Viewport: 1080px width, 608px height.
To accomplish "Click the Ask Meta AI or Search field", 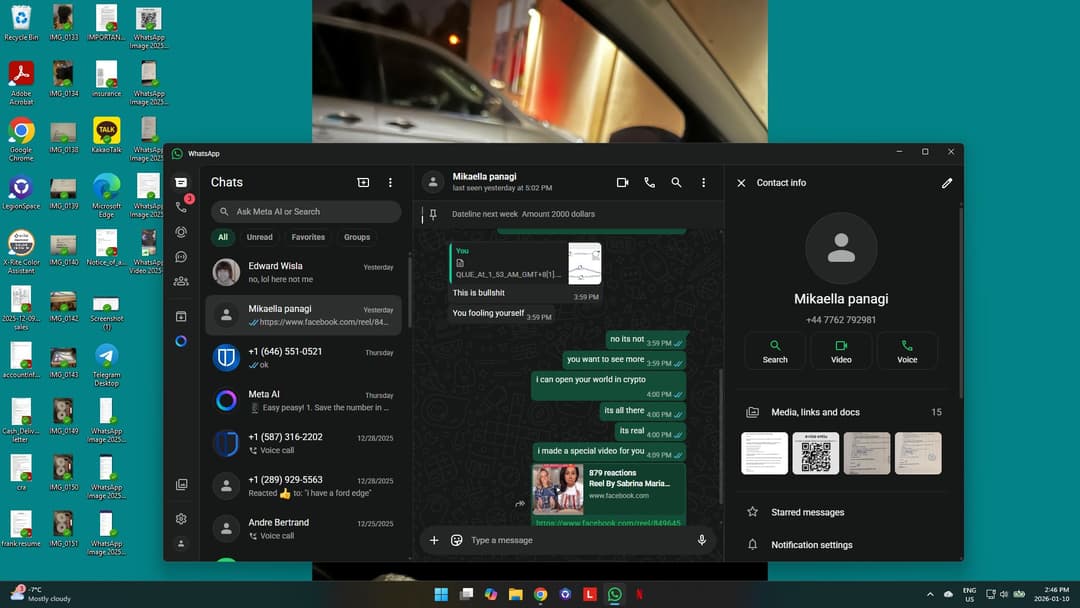I will 306,211.
